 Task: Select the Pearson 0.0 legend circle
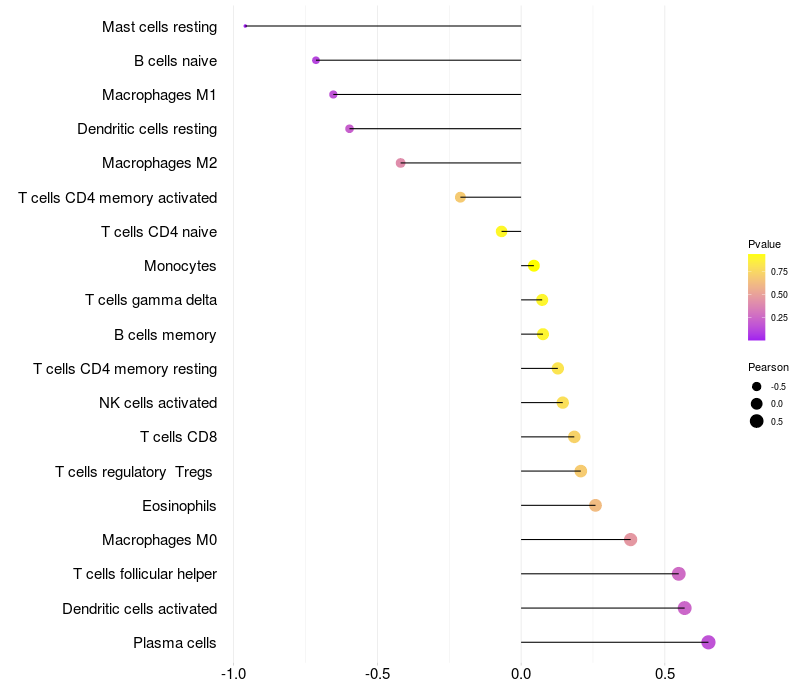click(x=757, y=403)
